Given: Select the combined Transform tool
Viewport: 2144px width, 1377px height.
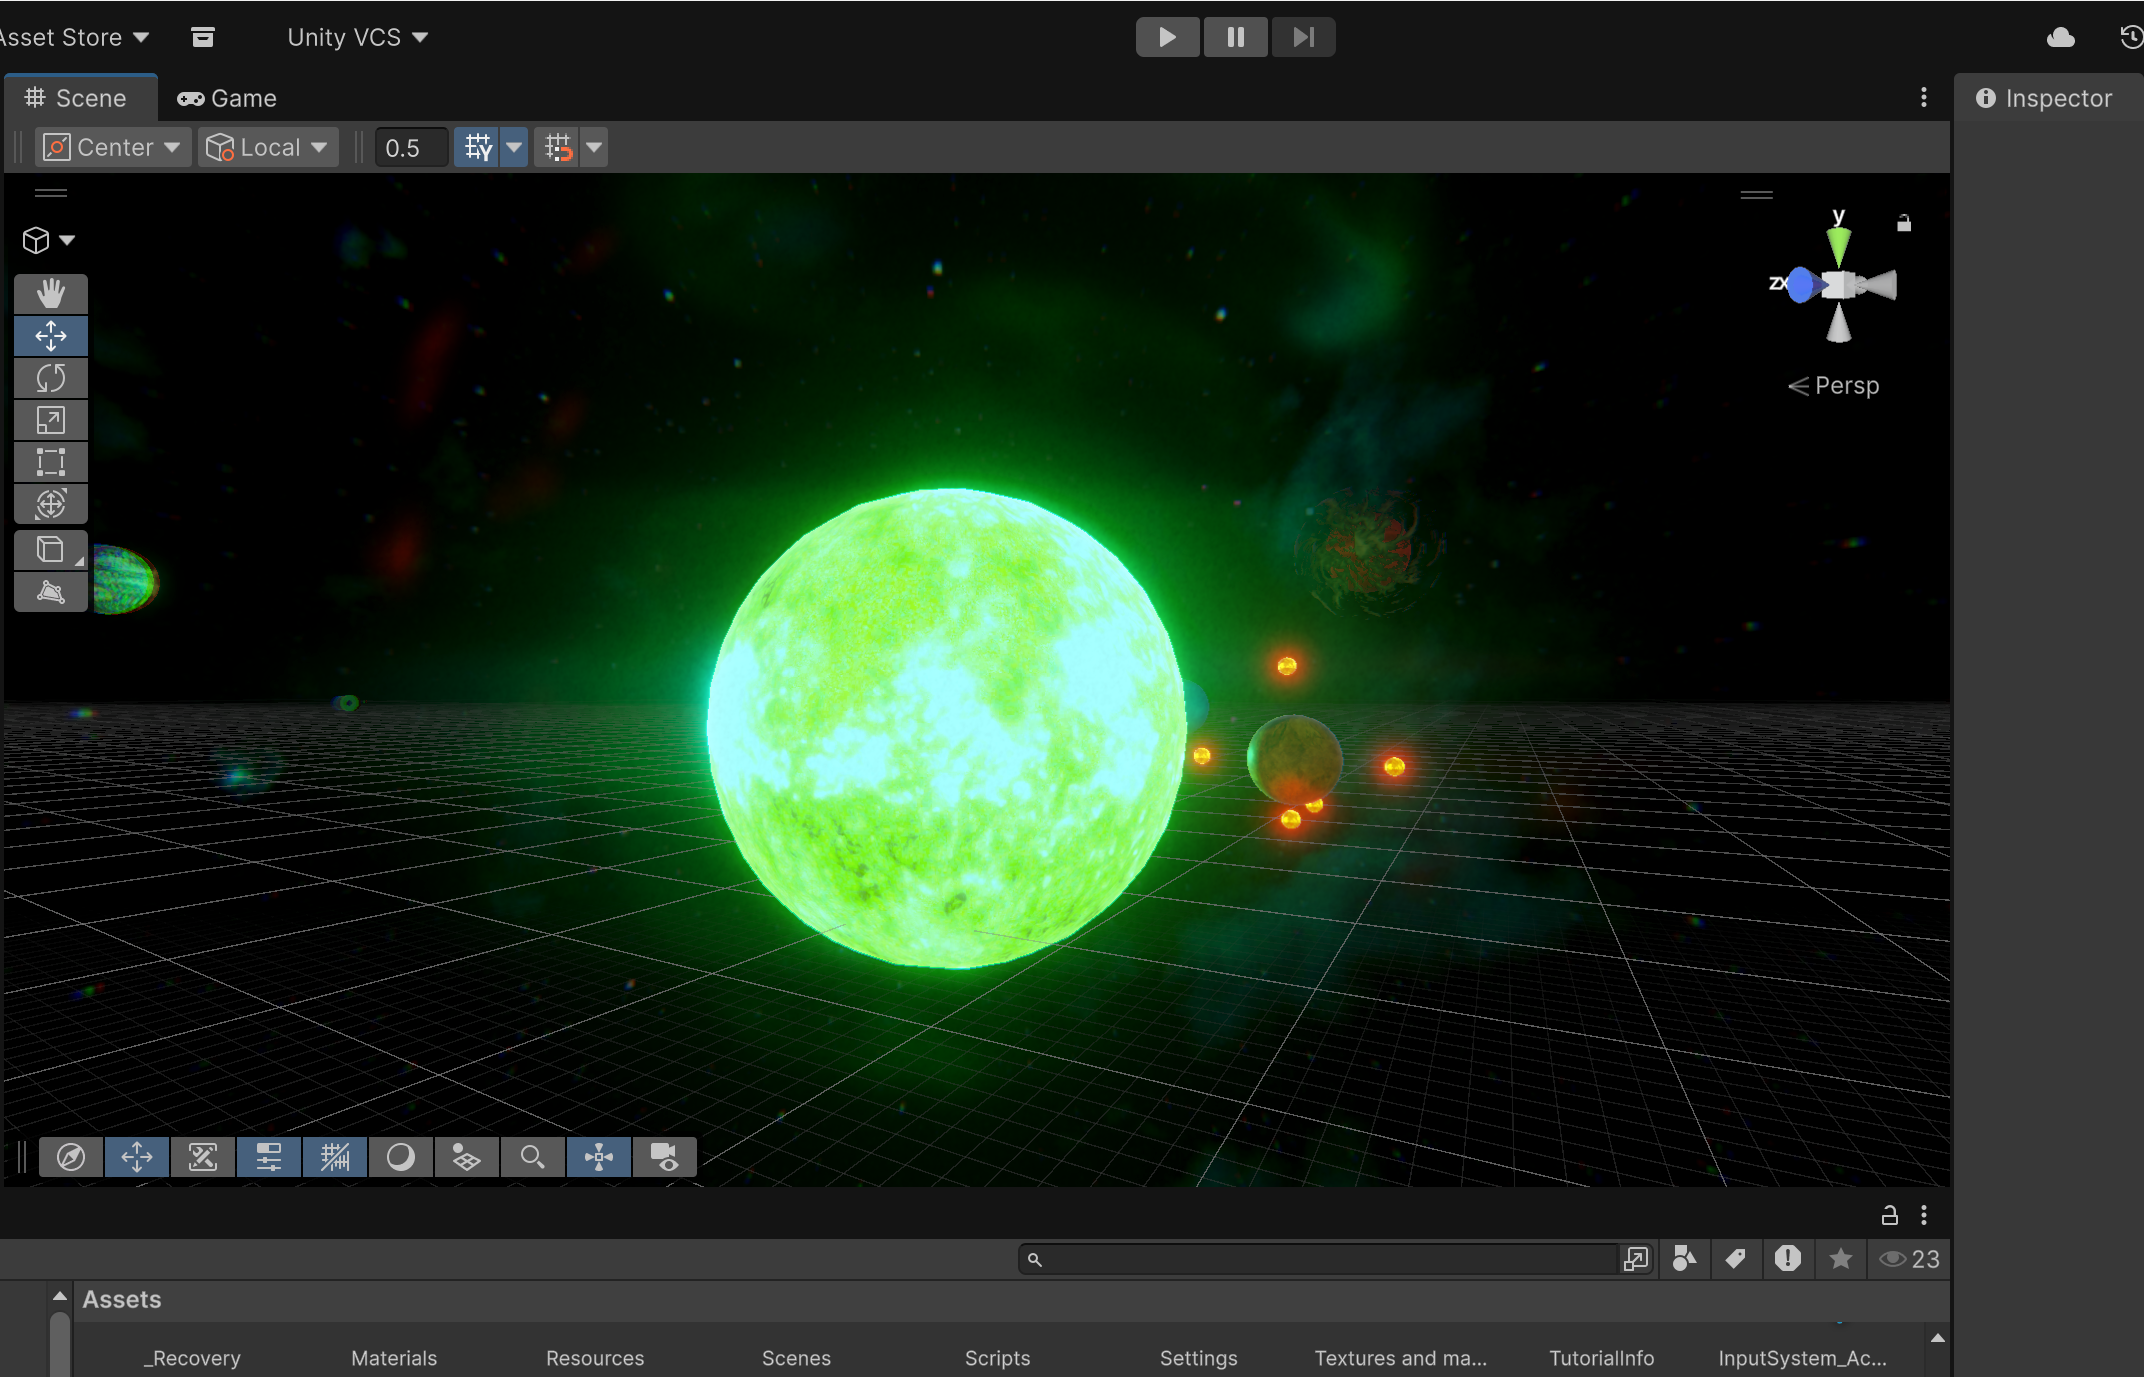Looking at the screenshot, I should (x=51, y=503).
